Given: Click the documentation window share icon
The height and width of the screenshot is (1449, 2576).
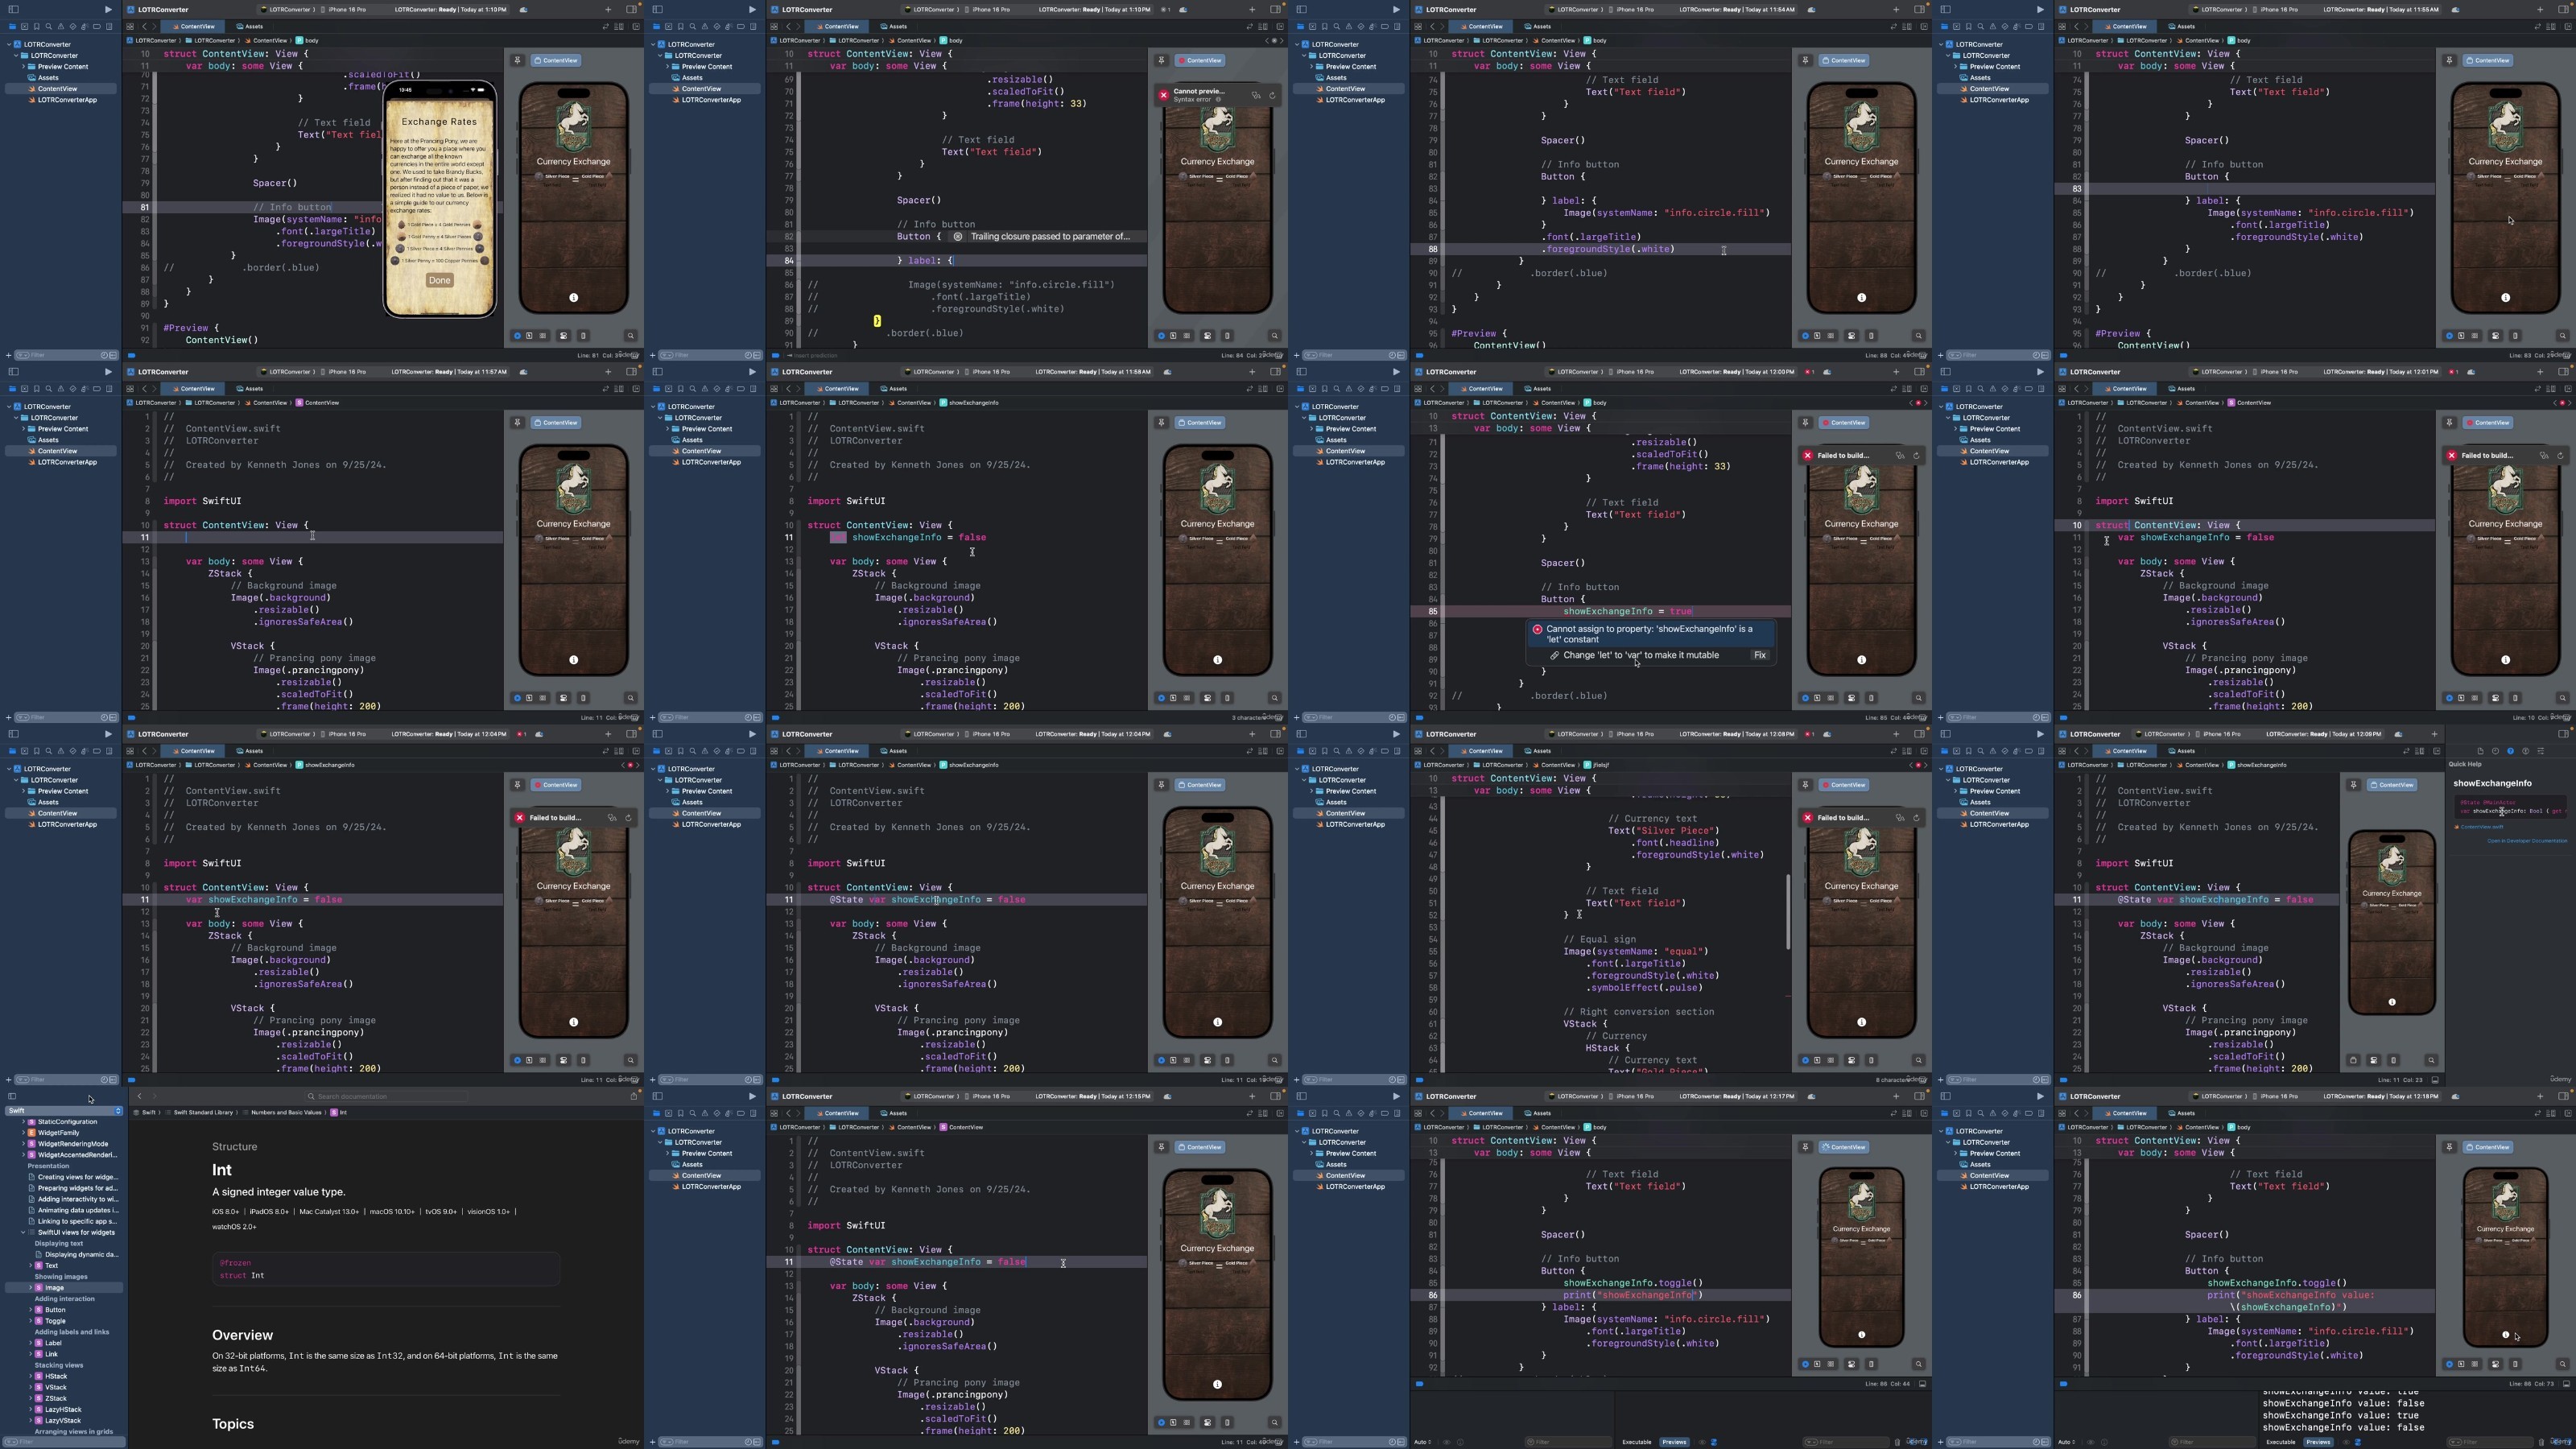Looking at the screenshot, I should point(634,1096).
